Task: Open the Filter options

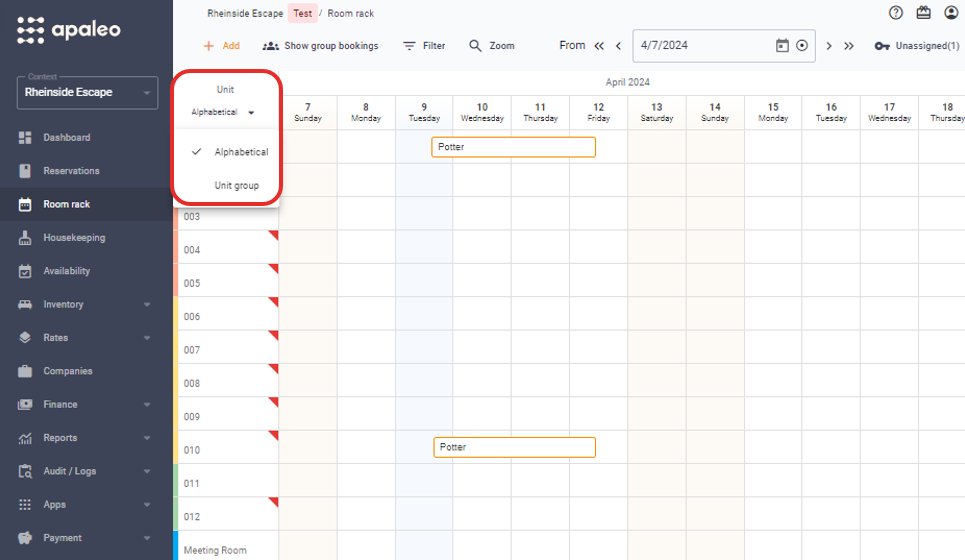Action: tap(424, 46)
